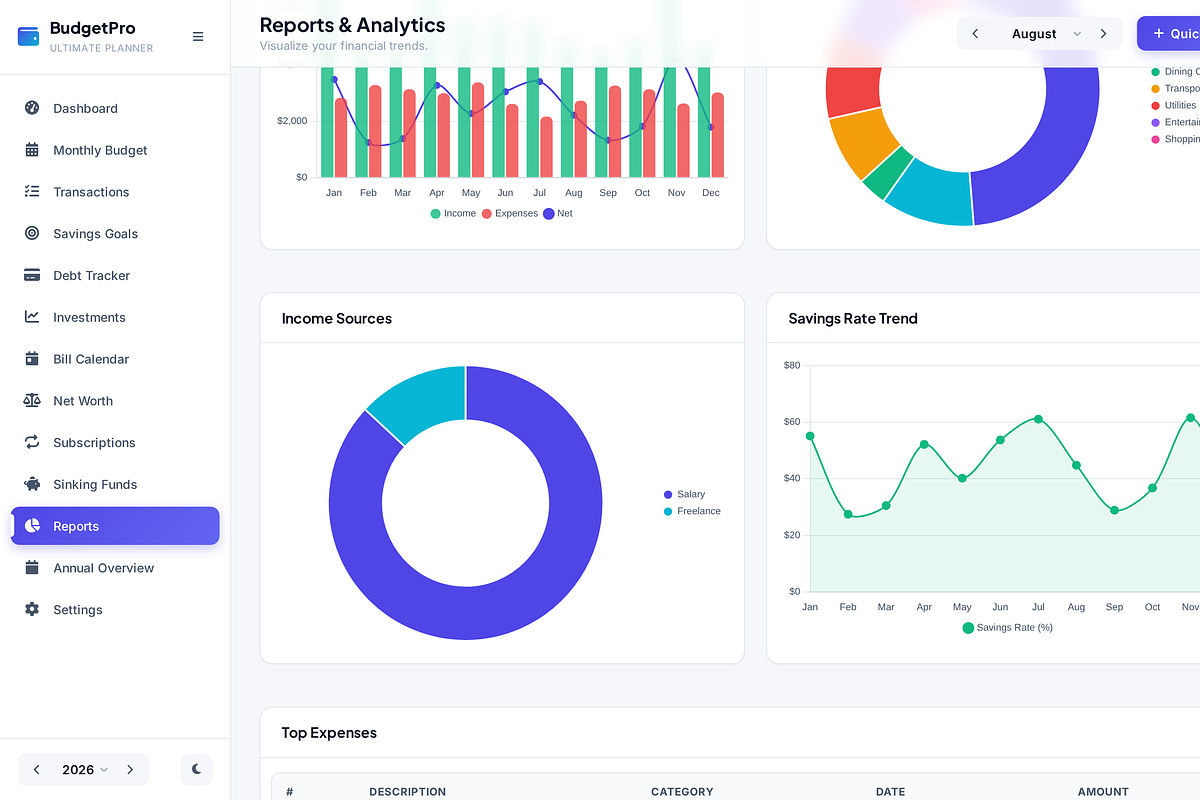Viewport: 1200px width, 800px height.
Task: Click the Debt Tracker card icon
Action: pyautogui.click(x=32, y=276)
